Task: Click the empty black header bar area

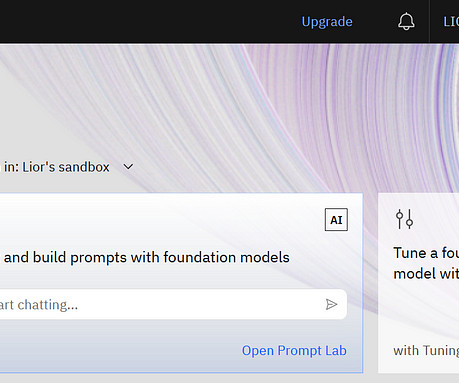Action: pos(150,22)
